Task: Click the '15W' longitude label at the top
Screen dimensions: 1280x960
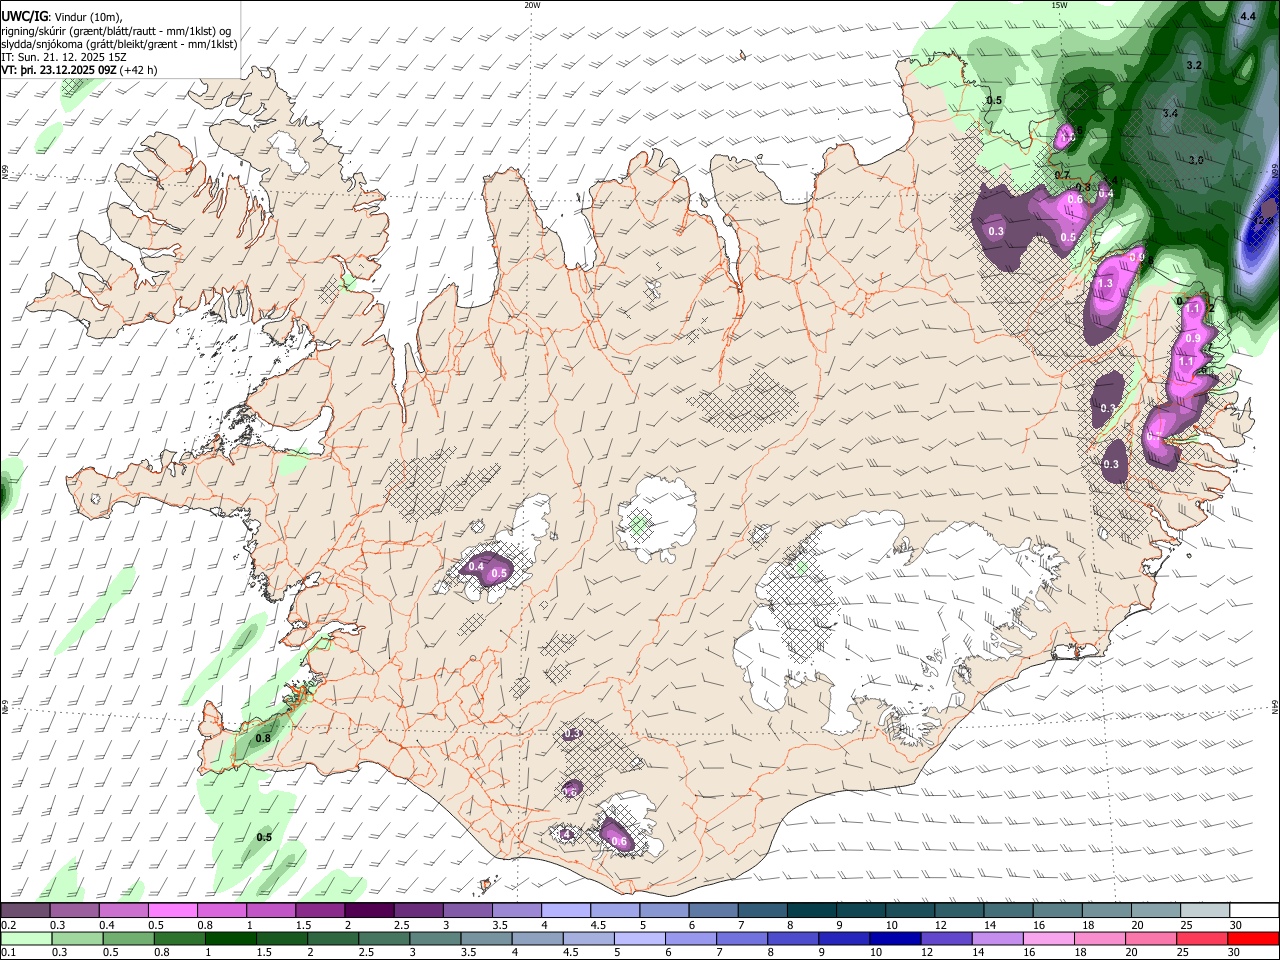Action: coord(1059,5)
